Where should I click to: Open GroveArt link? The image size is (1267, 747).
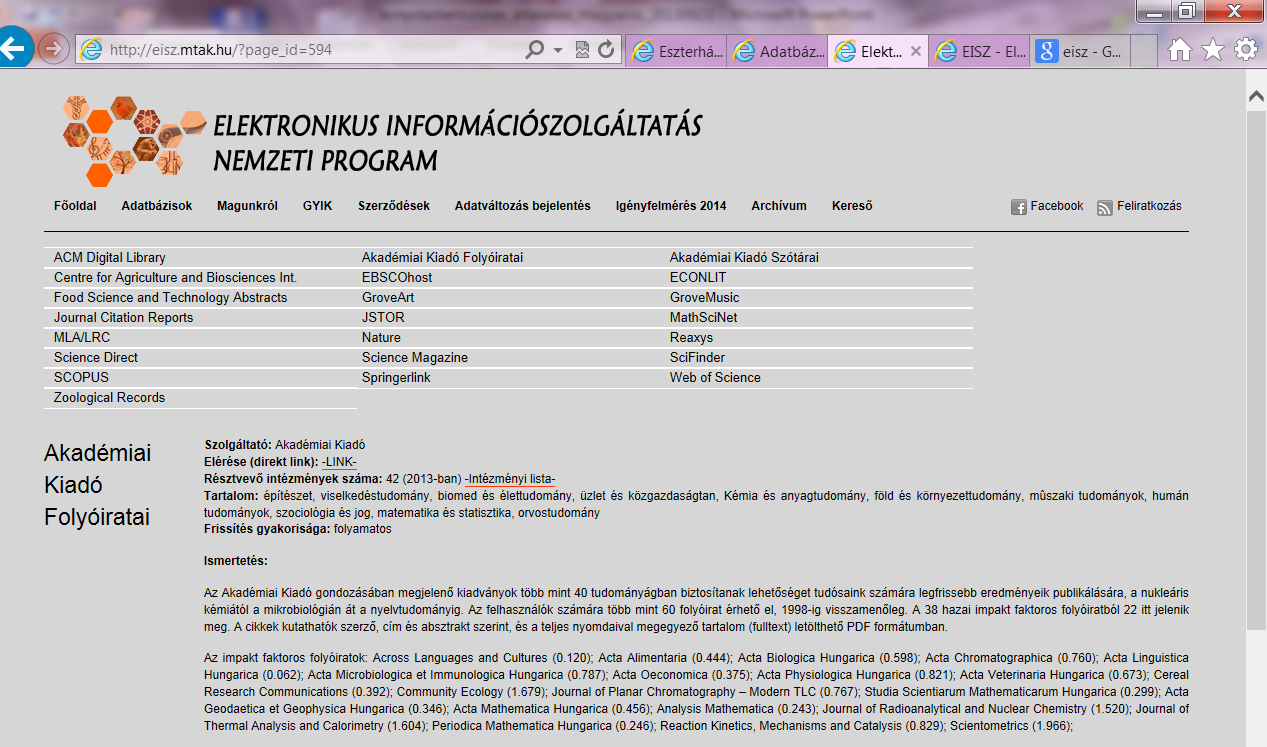point(388,298)
